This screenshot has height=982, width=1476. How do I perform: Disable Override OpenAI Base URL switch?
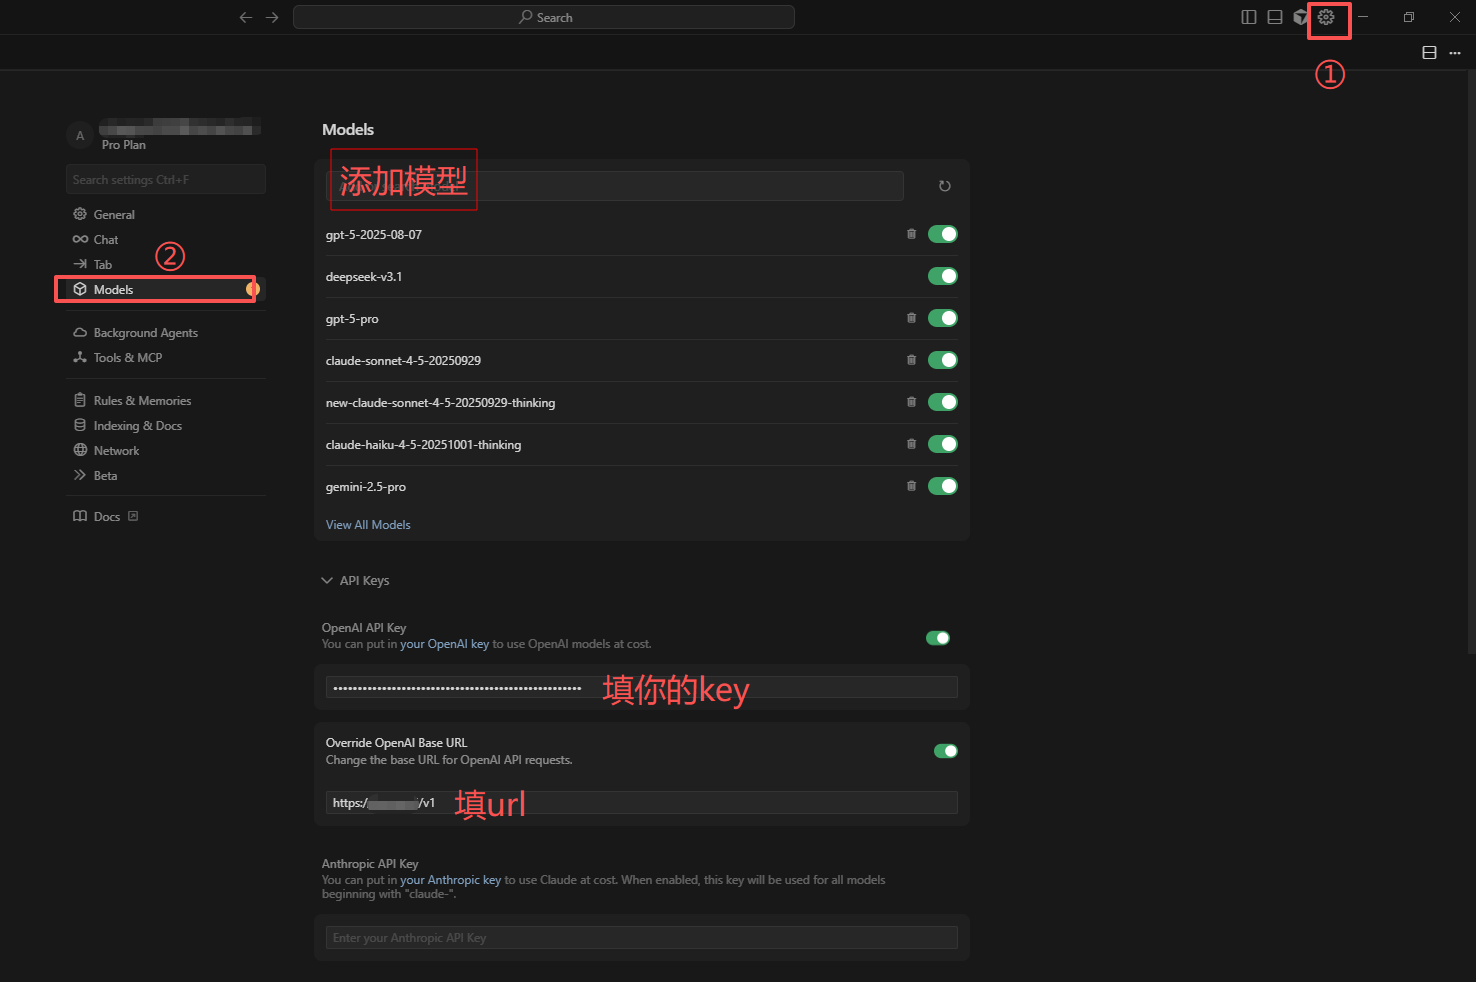click(x=945, y=751)
